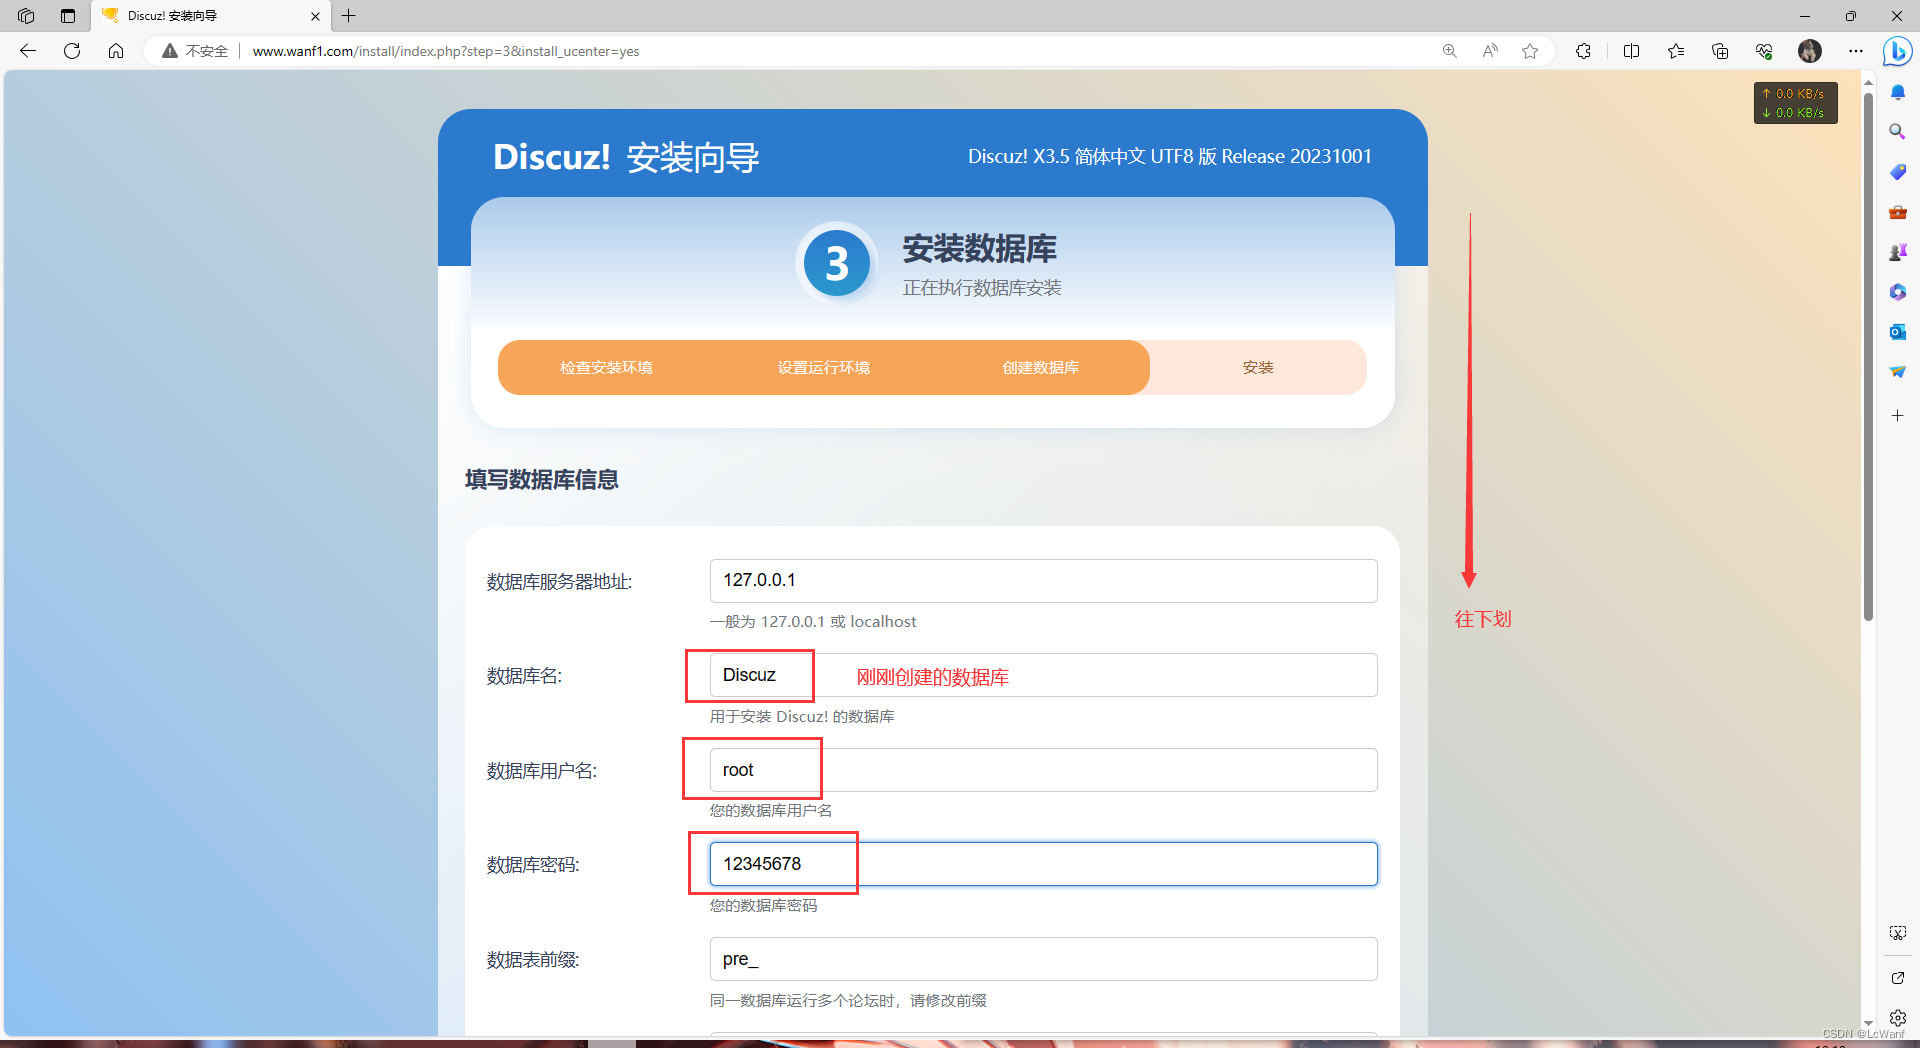Toggle split screen view
Viewport: 1920px width, 1048px height.
point(1631,51)
